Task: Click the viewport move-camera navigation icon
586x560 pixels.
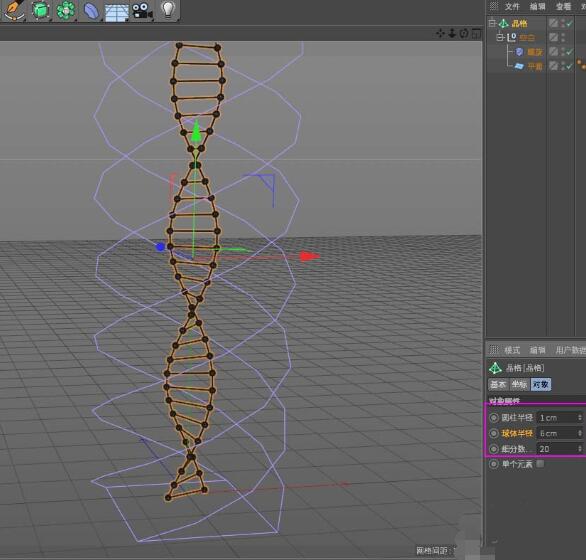Action: pyautogui.click(x=440, y=33)
